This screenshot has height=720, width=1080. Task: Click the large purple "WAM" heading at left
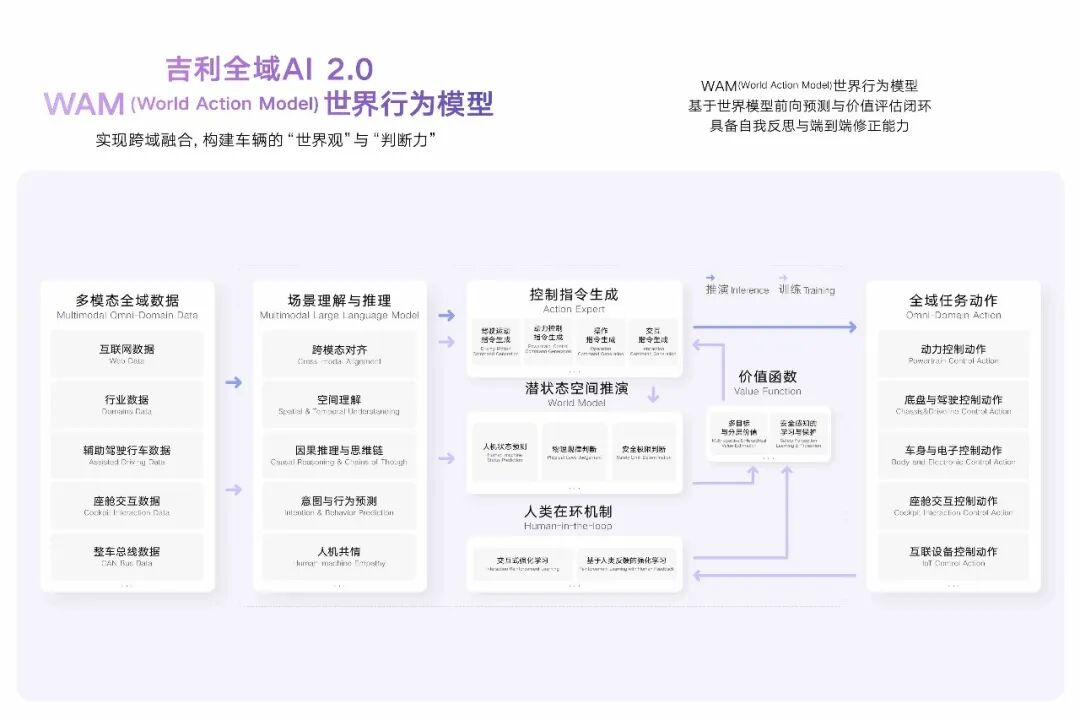tap(84, 104)
